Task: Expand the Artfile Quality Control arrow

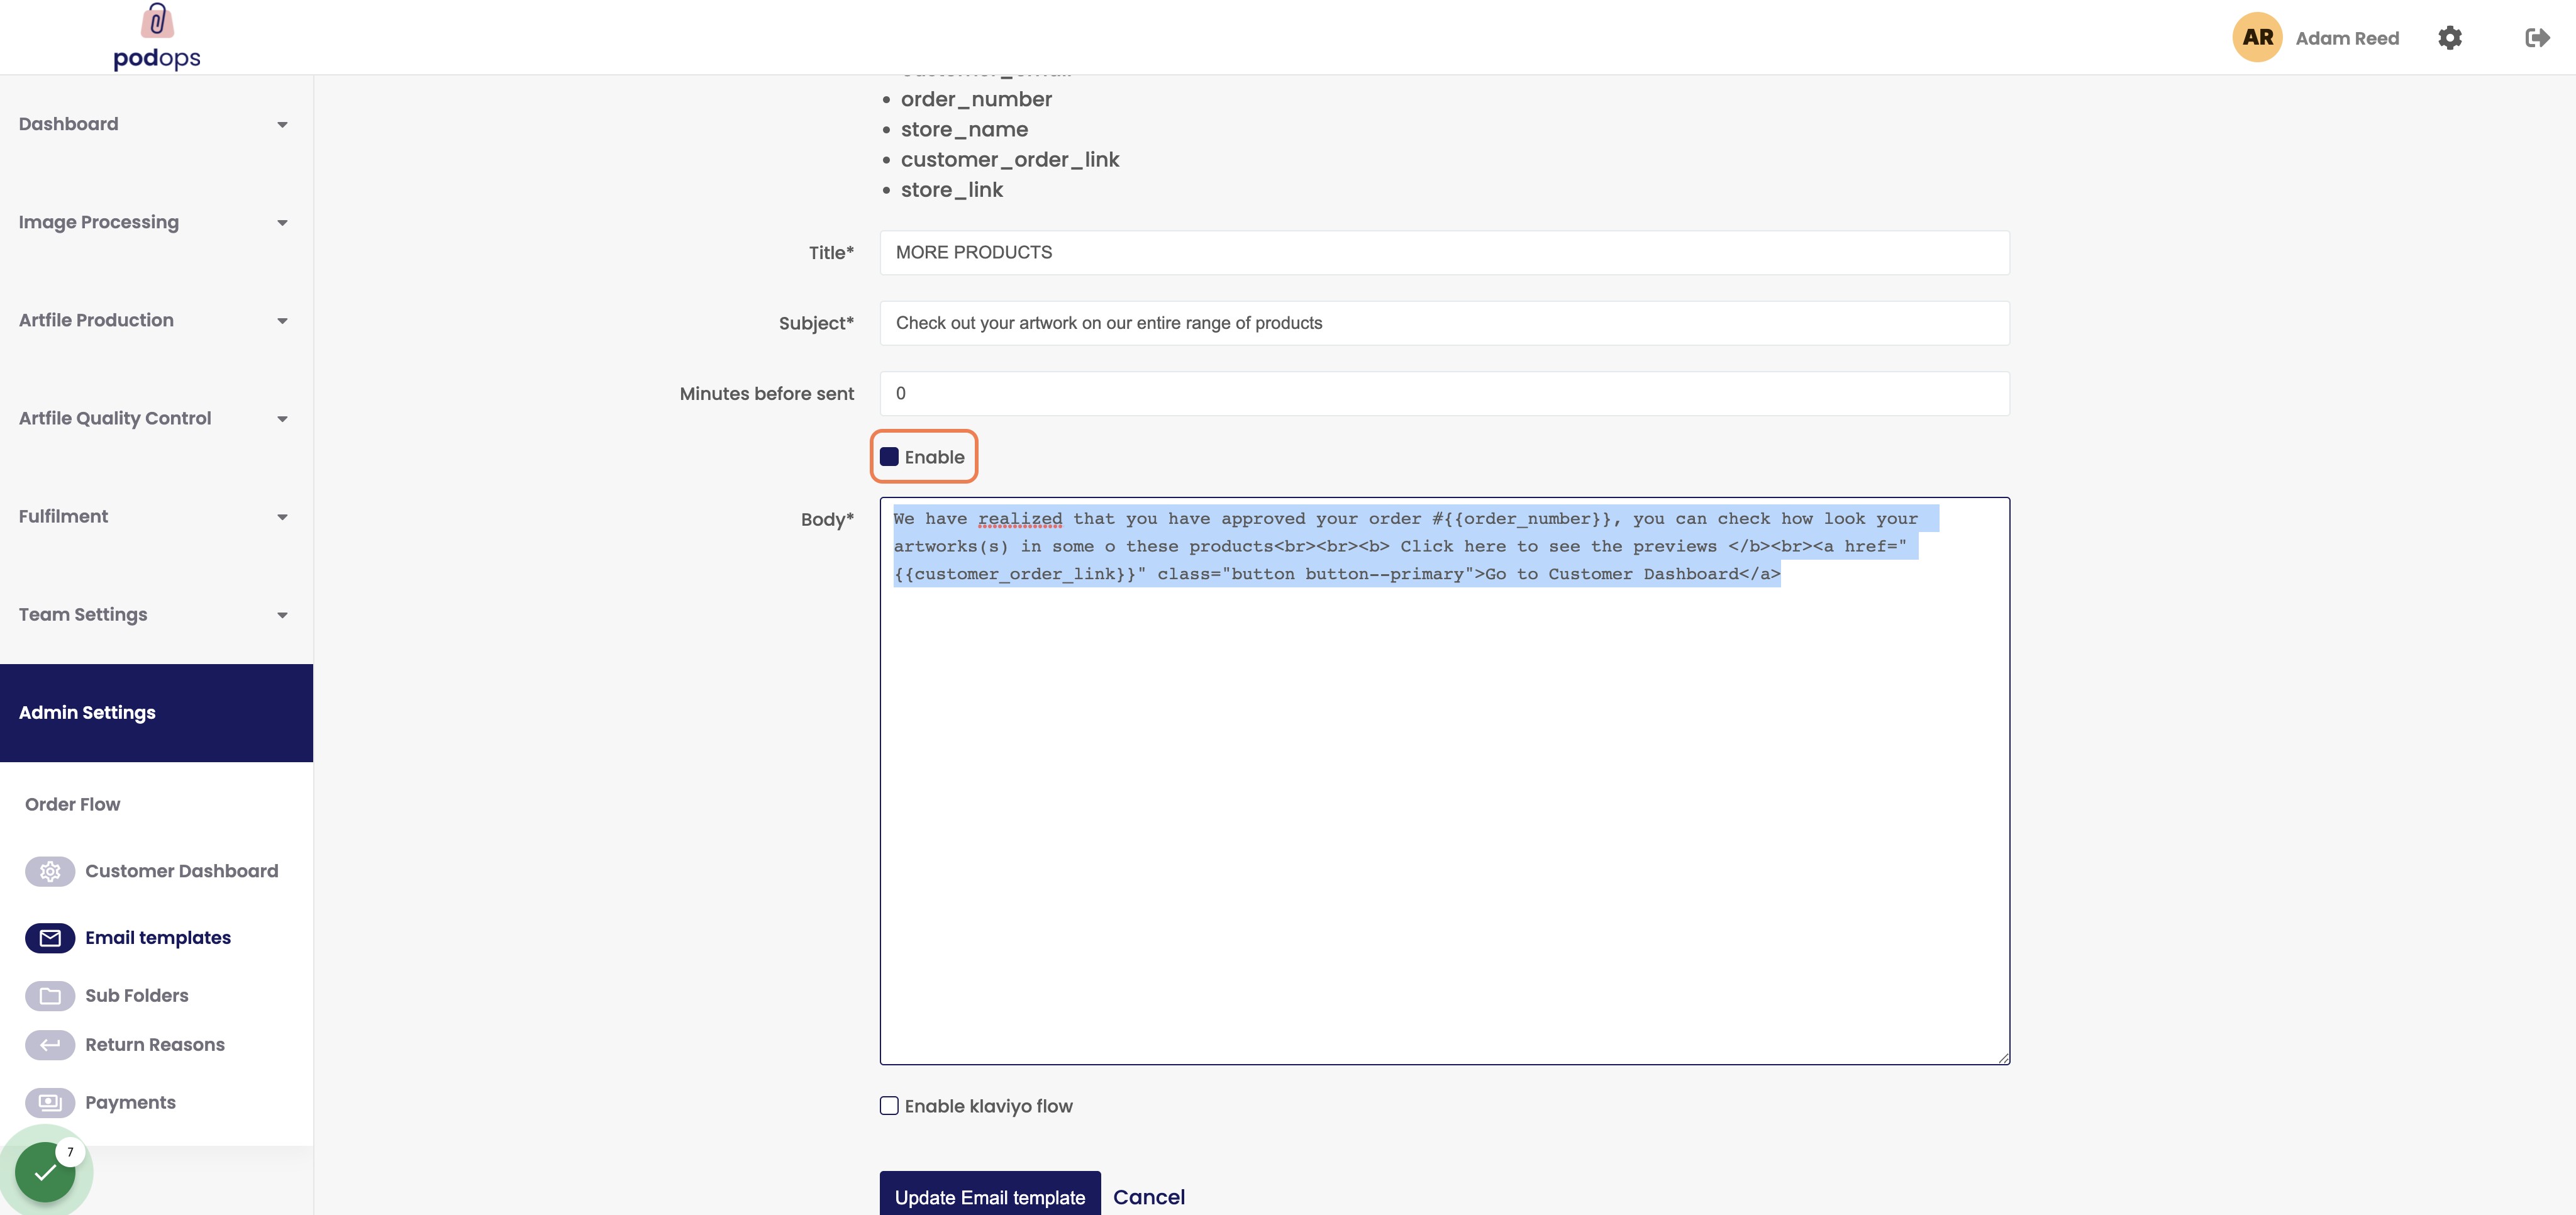Action: (x=282, y=419)
